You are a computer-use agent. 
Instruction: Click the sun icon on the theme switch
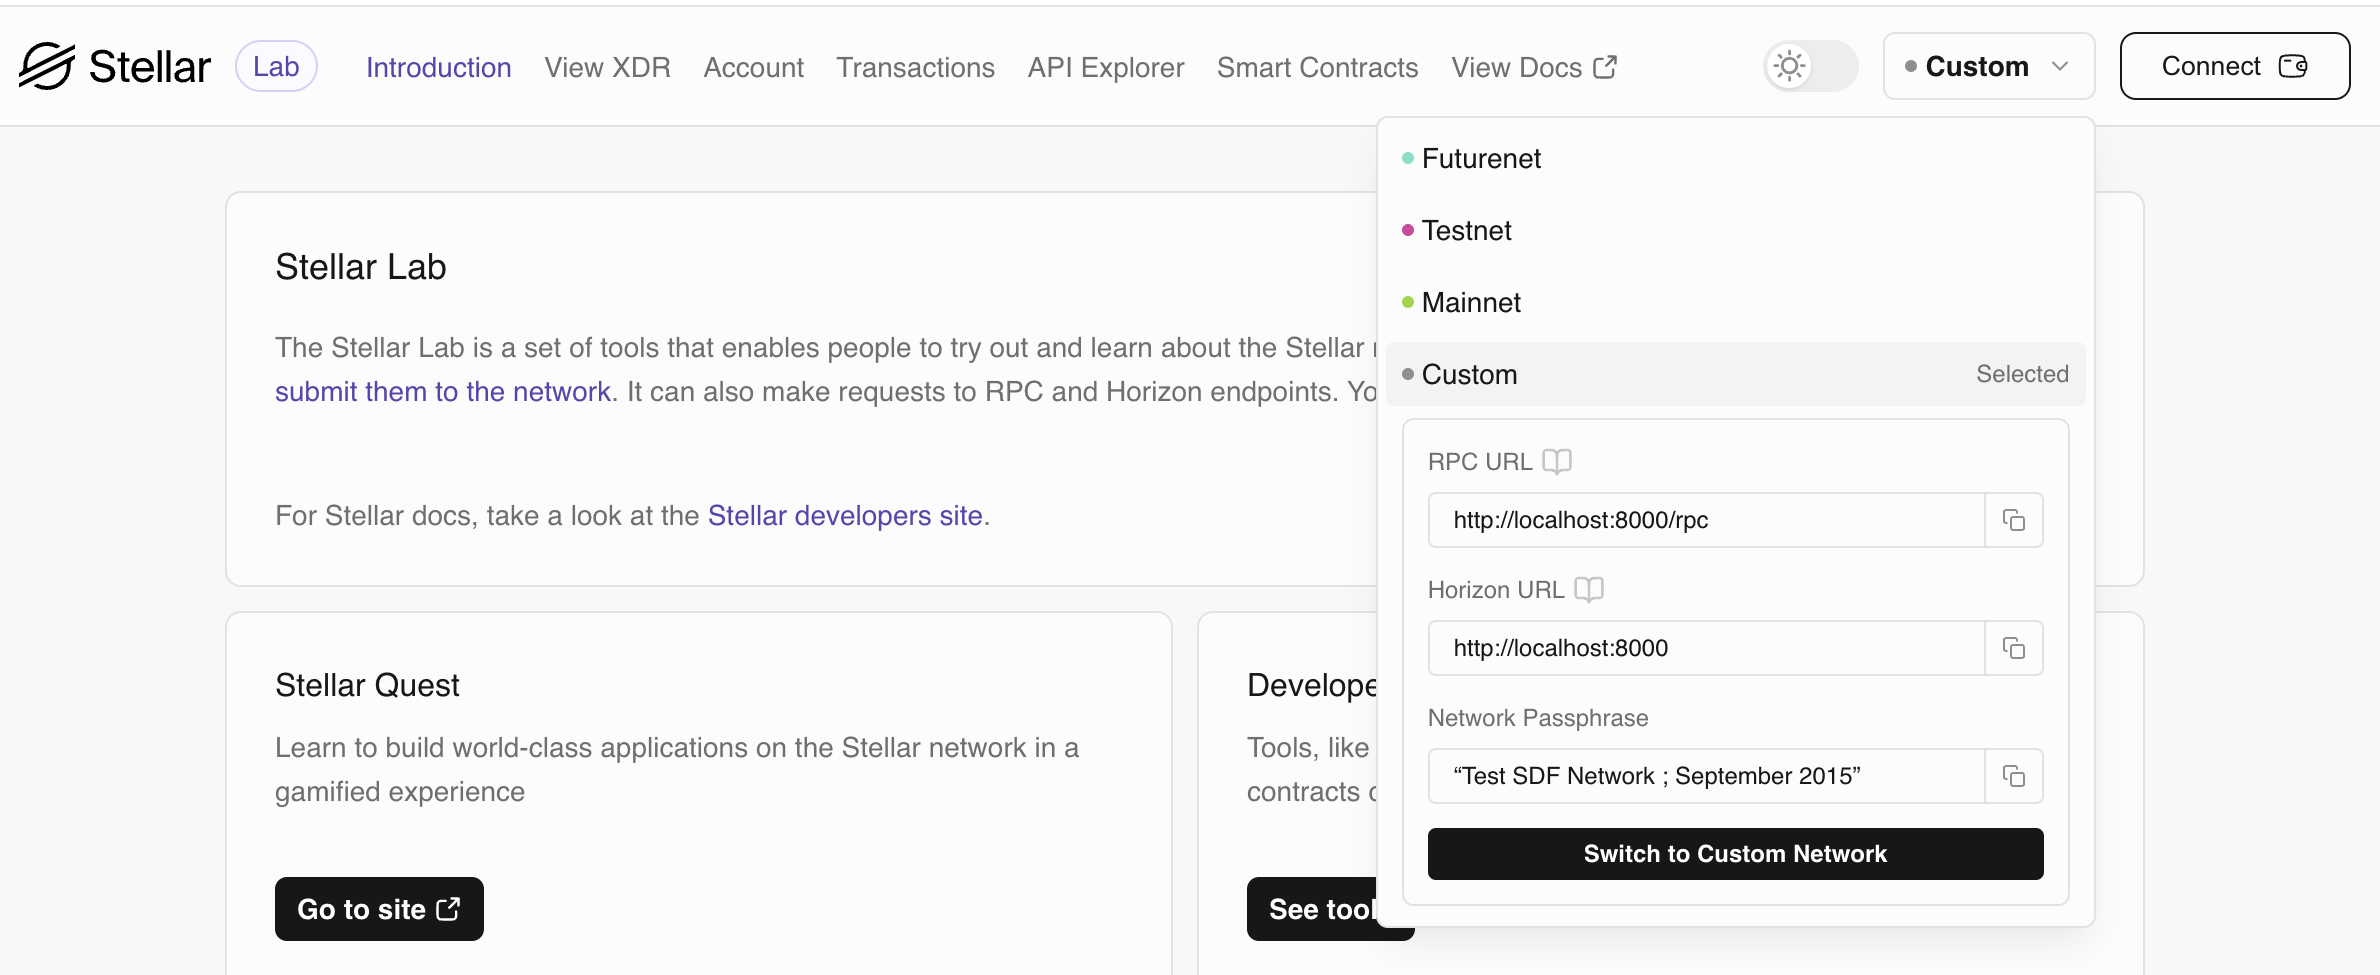1789,66
